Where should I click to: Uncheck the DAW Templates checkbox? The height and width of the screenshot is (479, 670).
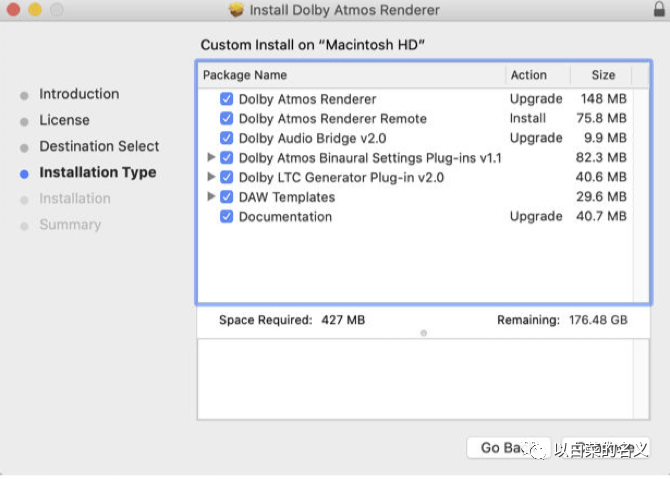click(x=226, y=197)
